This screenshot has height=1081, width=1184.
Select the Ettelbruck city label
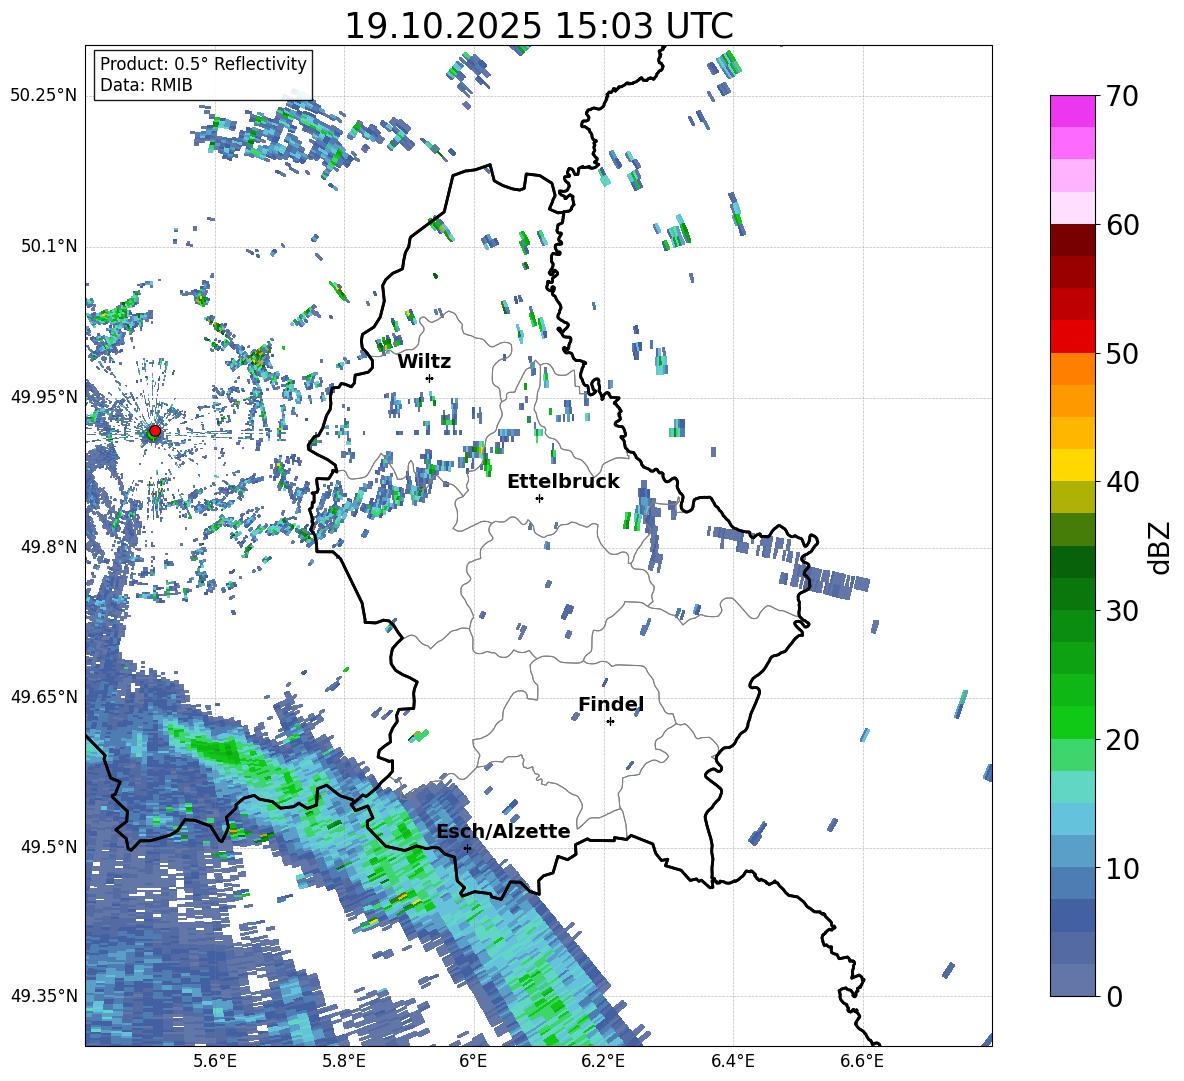pos(563,482)
